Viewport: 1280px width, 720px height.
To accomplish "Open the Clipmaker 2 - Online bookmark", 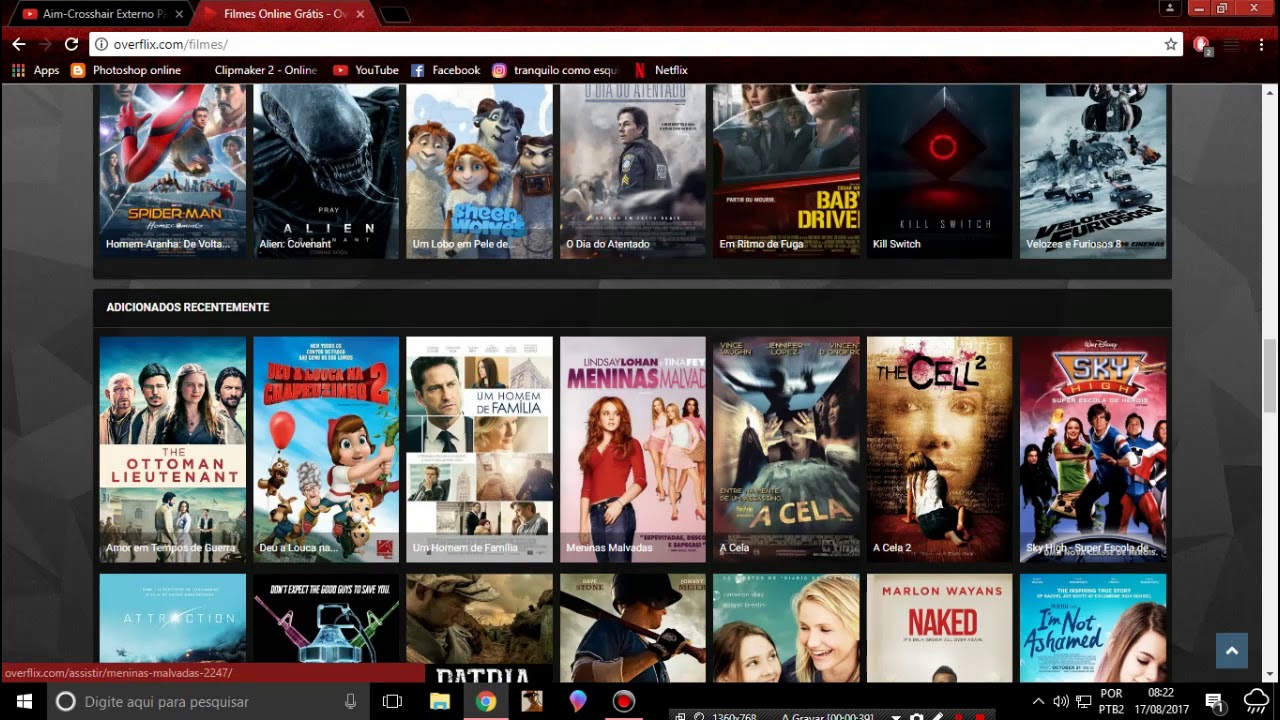I will click(x=265, y=70).
